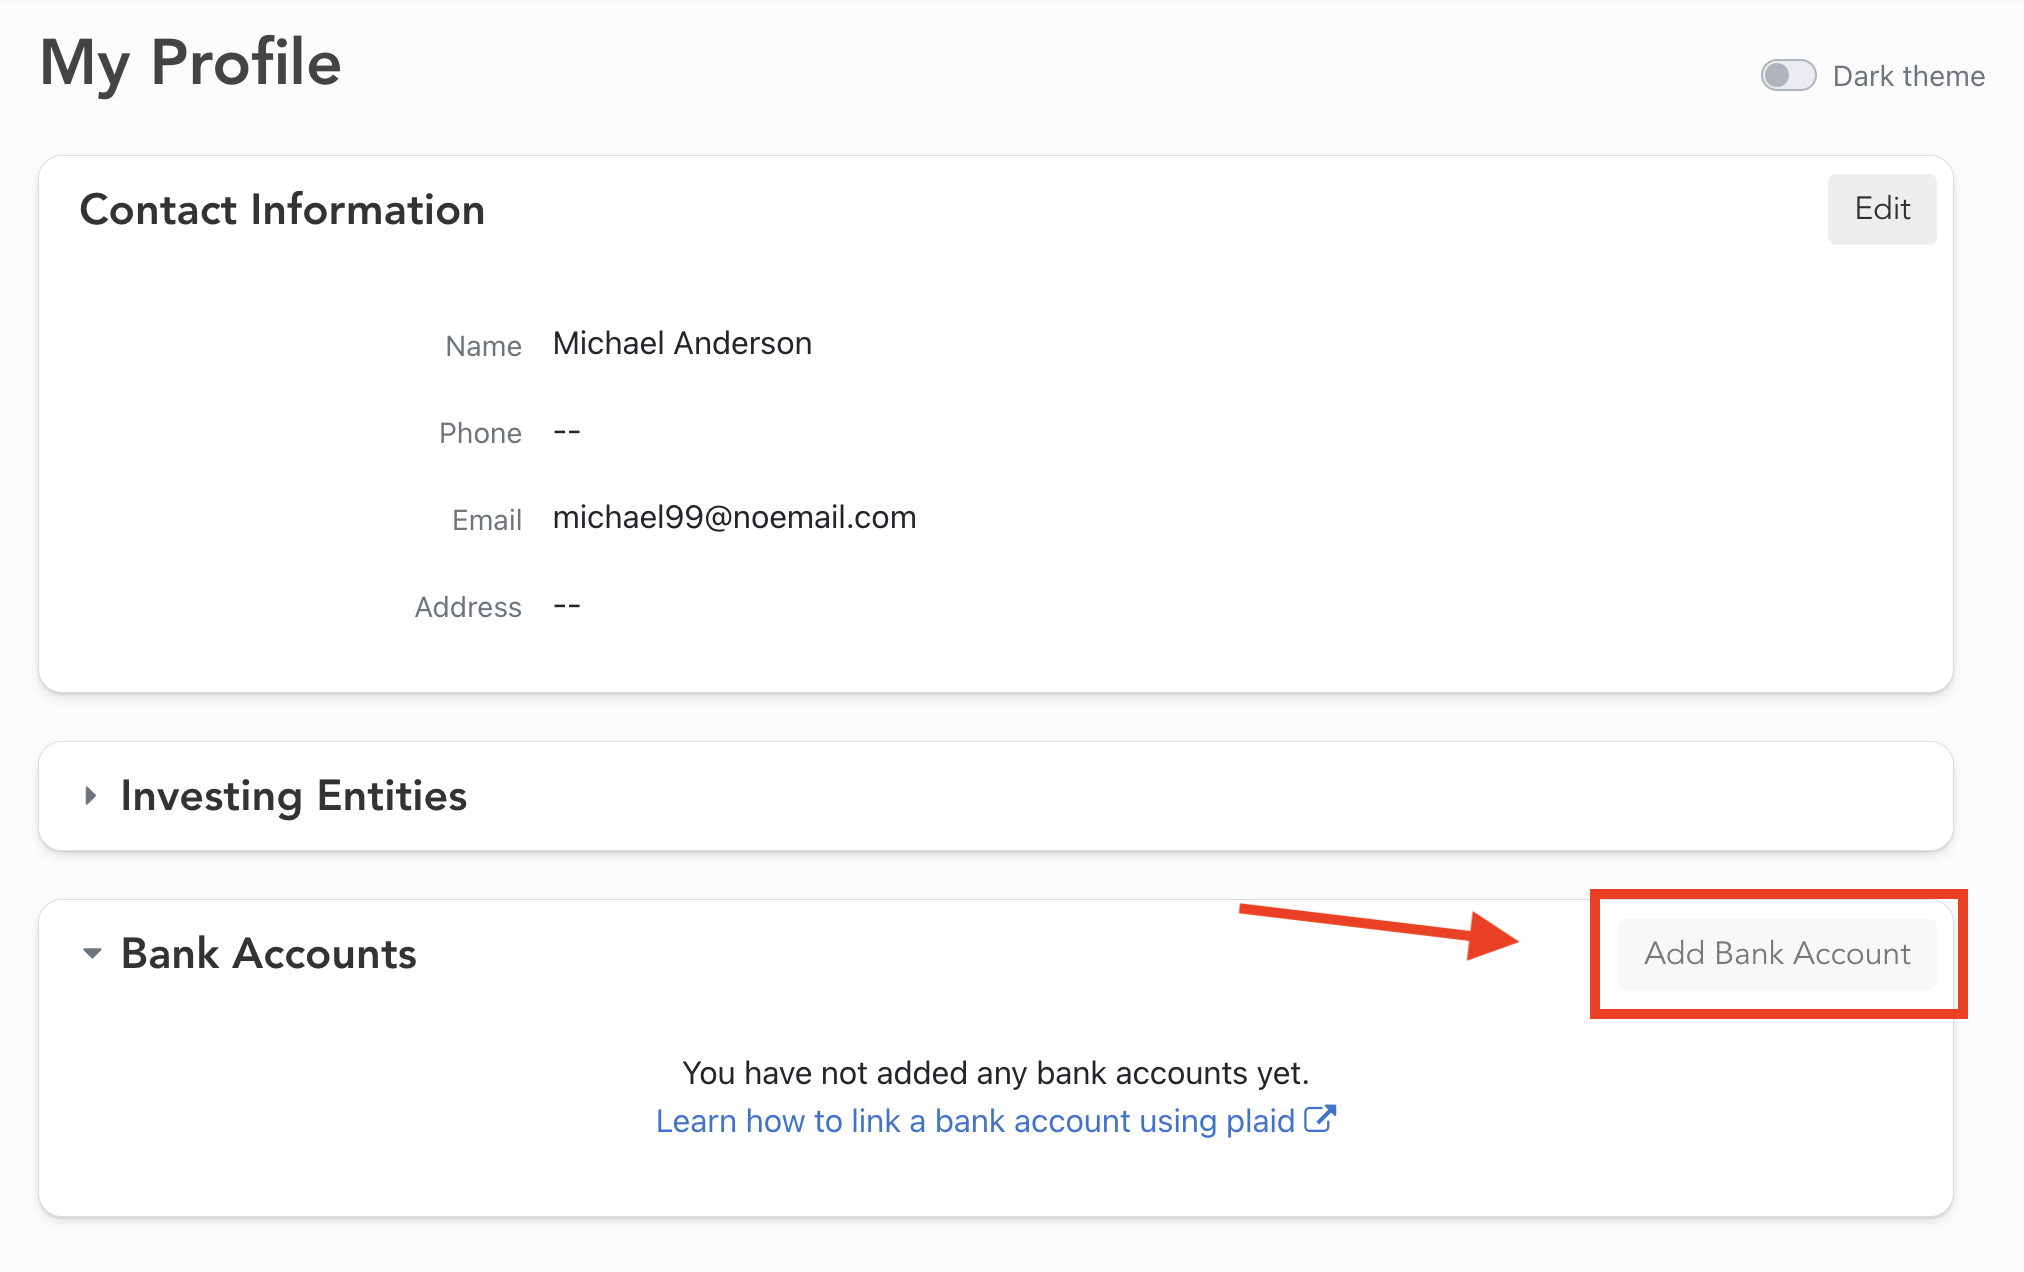Screen dimensions: 2024x1272
Task: Open the plaid bank linking tutorial link
Action: [x=973, y=1120]
